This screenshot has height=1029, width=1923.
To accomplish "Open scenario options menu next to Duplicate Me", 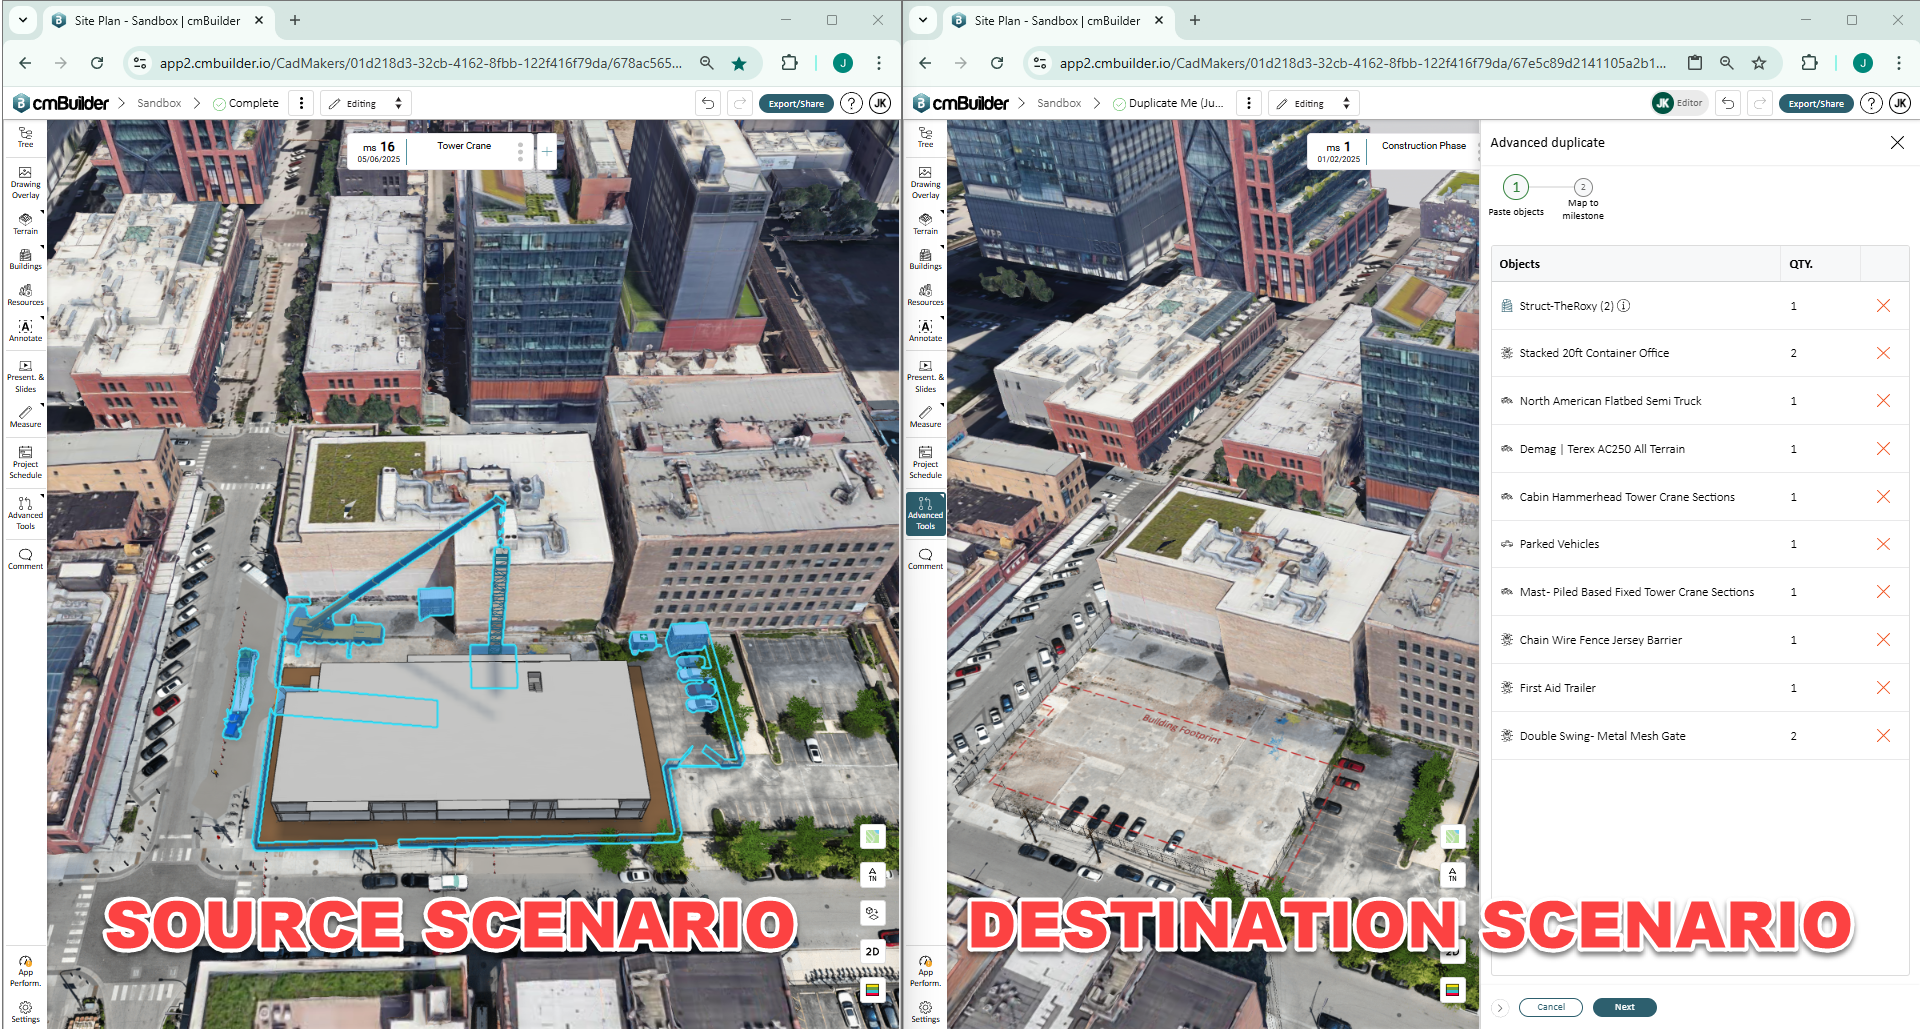I will click(x=1248, y=103).
